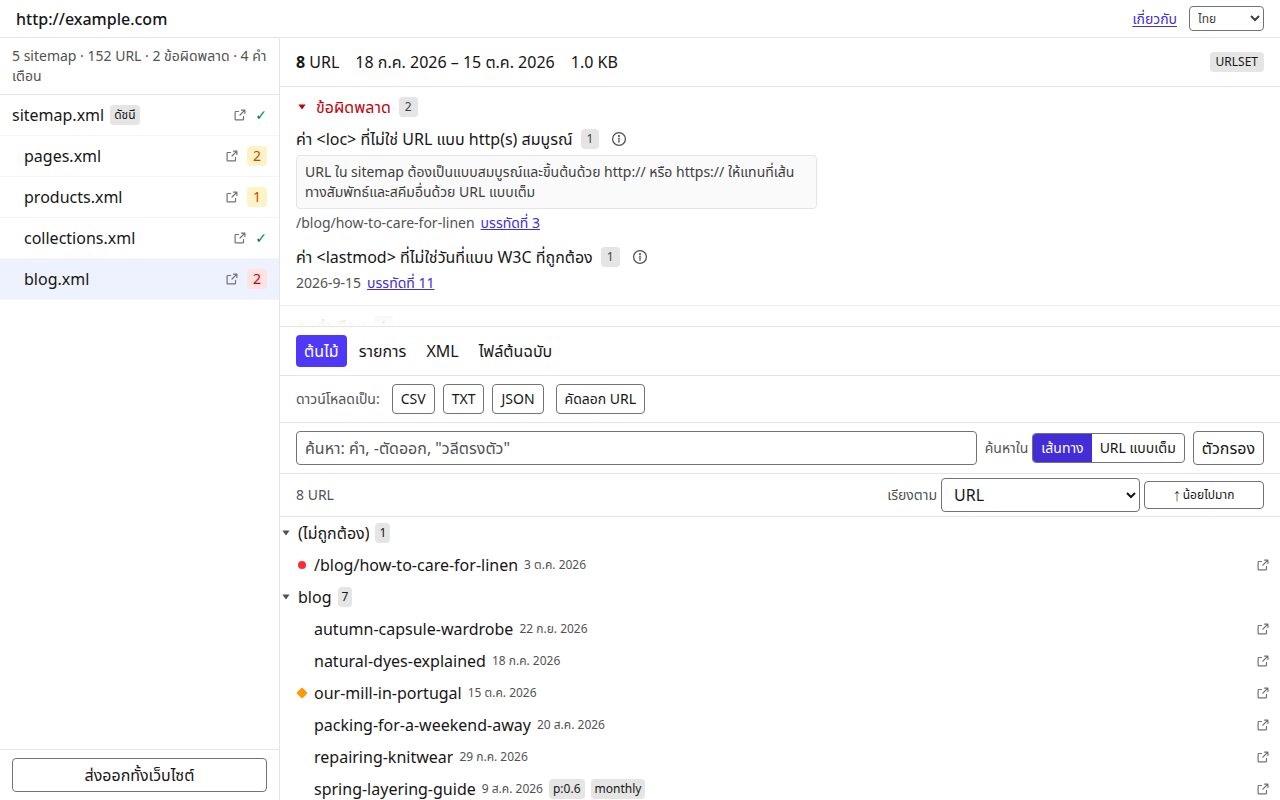Switch to the ไฟล์ต้นฉบับ tab
Image resolution: width=1280 pixels, height=800 pixels.
515,351
